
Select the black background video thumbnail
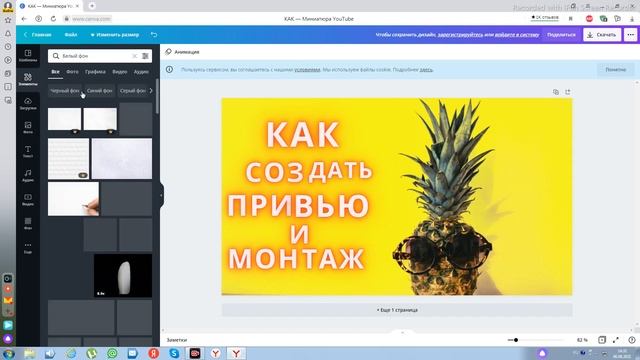tap(123, 275)
